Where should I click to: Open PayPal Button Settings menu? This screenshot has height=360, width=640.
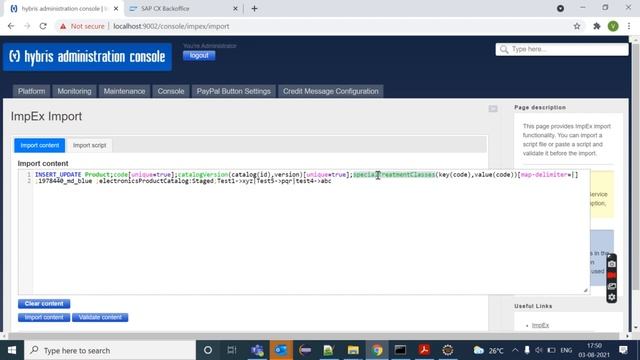pos(233,91)
